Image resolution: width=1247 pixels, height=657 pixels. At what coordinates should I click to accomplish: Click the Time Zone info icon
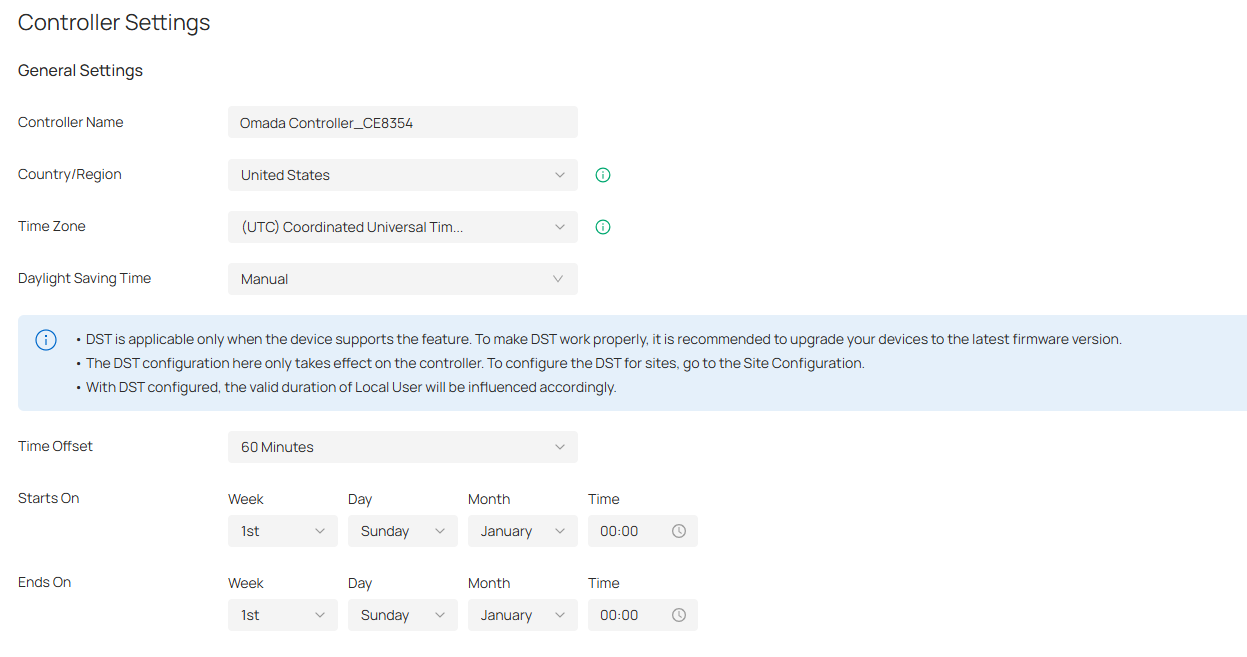[x=603, y=227]
